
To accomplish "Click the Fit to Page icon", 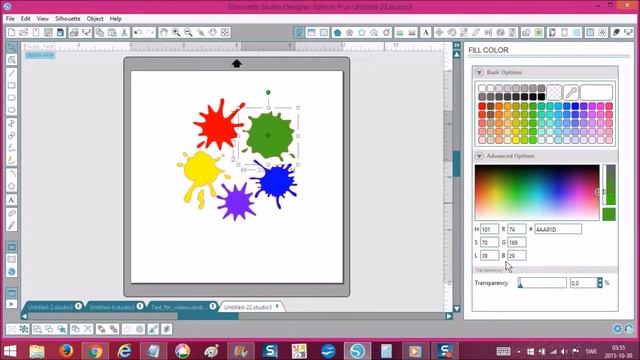I will 225,32.
